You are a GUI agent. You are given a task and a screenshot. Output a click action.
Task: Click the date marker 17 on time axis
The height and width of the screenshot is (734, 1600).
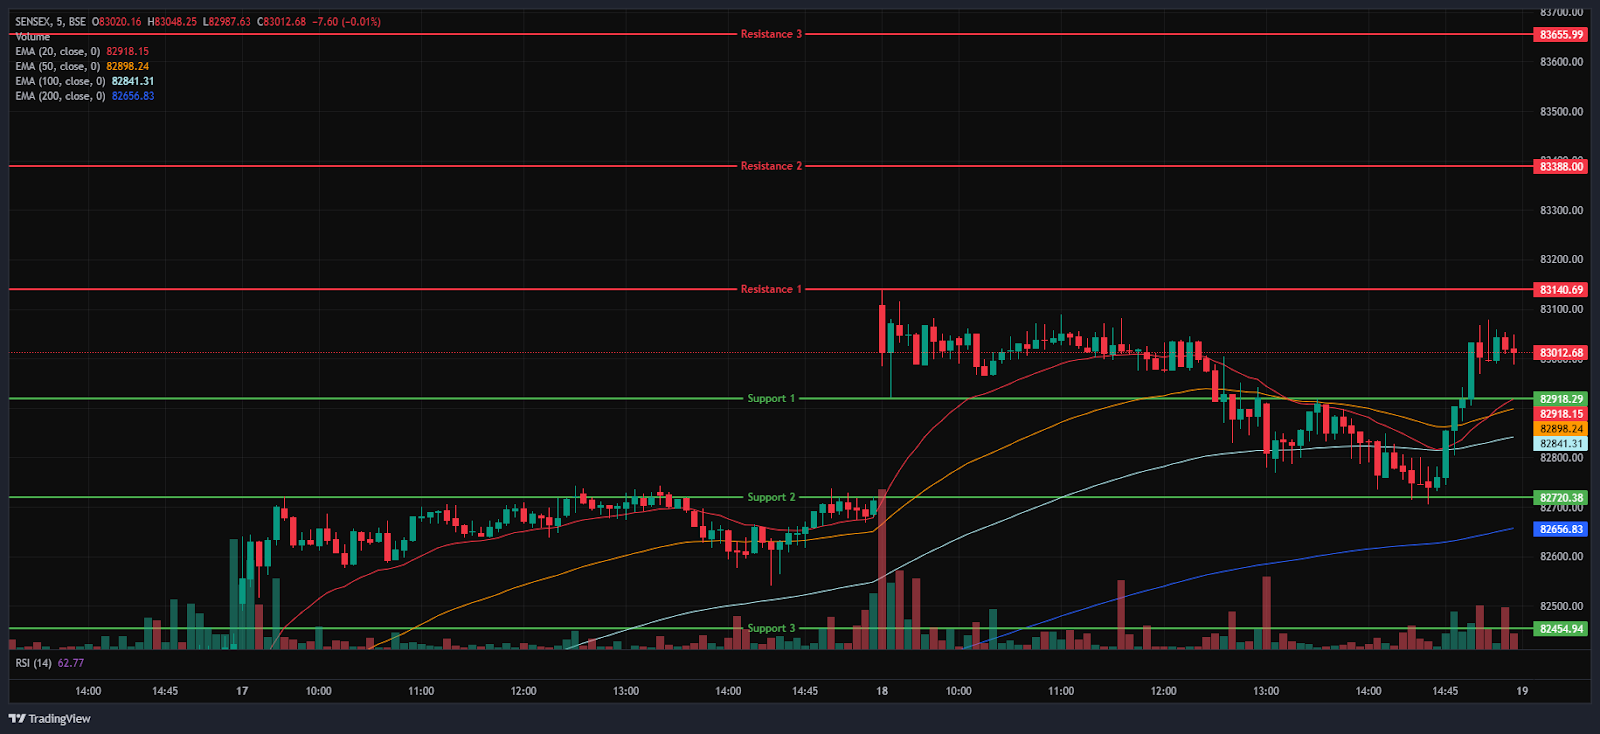click(x=242, y=691)
